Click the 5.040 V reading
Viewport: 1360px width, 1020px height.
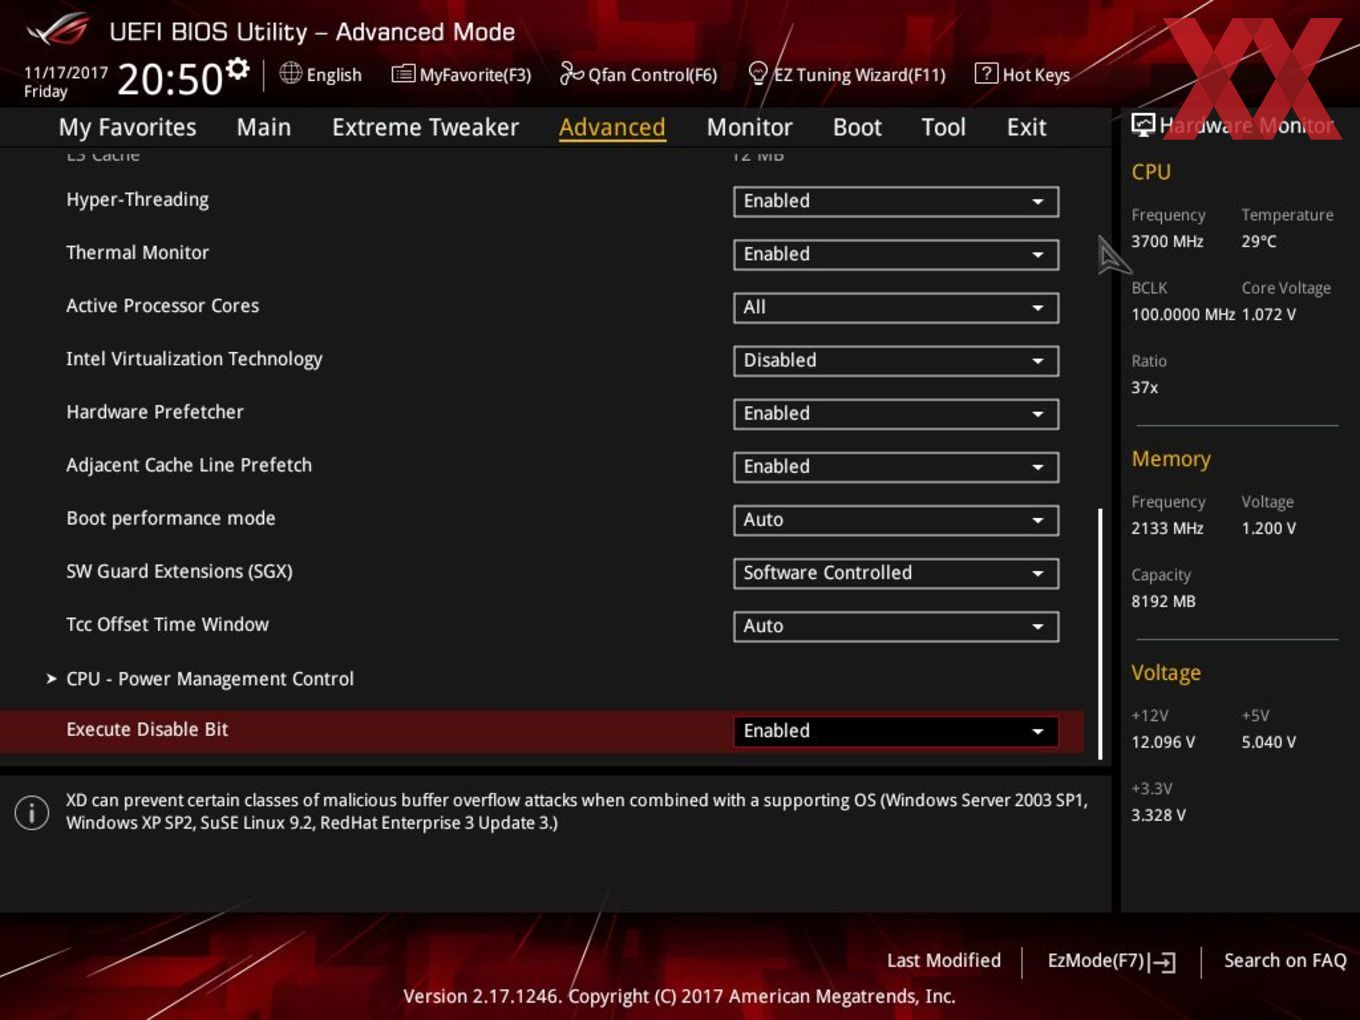coord(1269,742)
